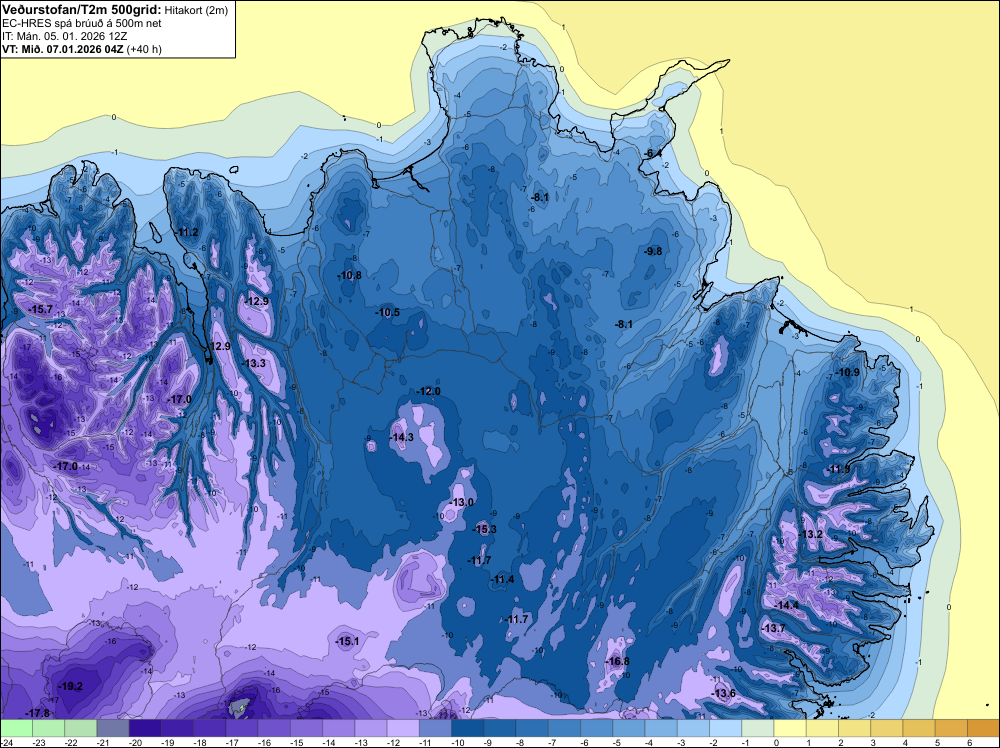Click the -10.5 temperature label

click(387, 312)
